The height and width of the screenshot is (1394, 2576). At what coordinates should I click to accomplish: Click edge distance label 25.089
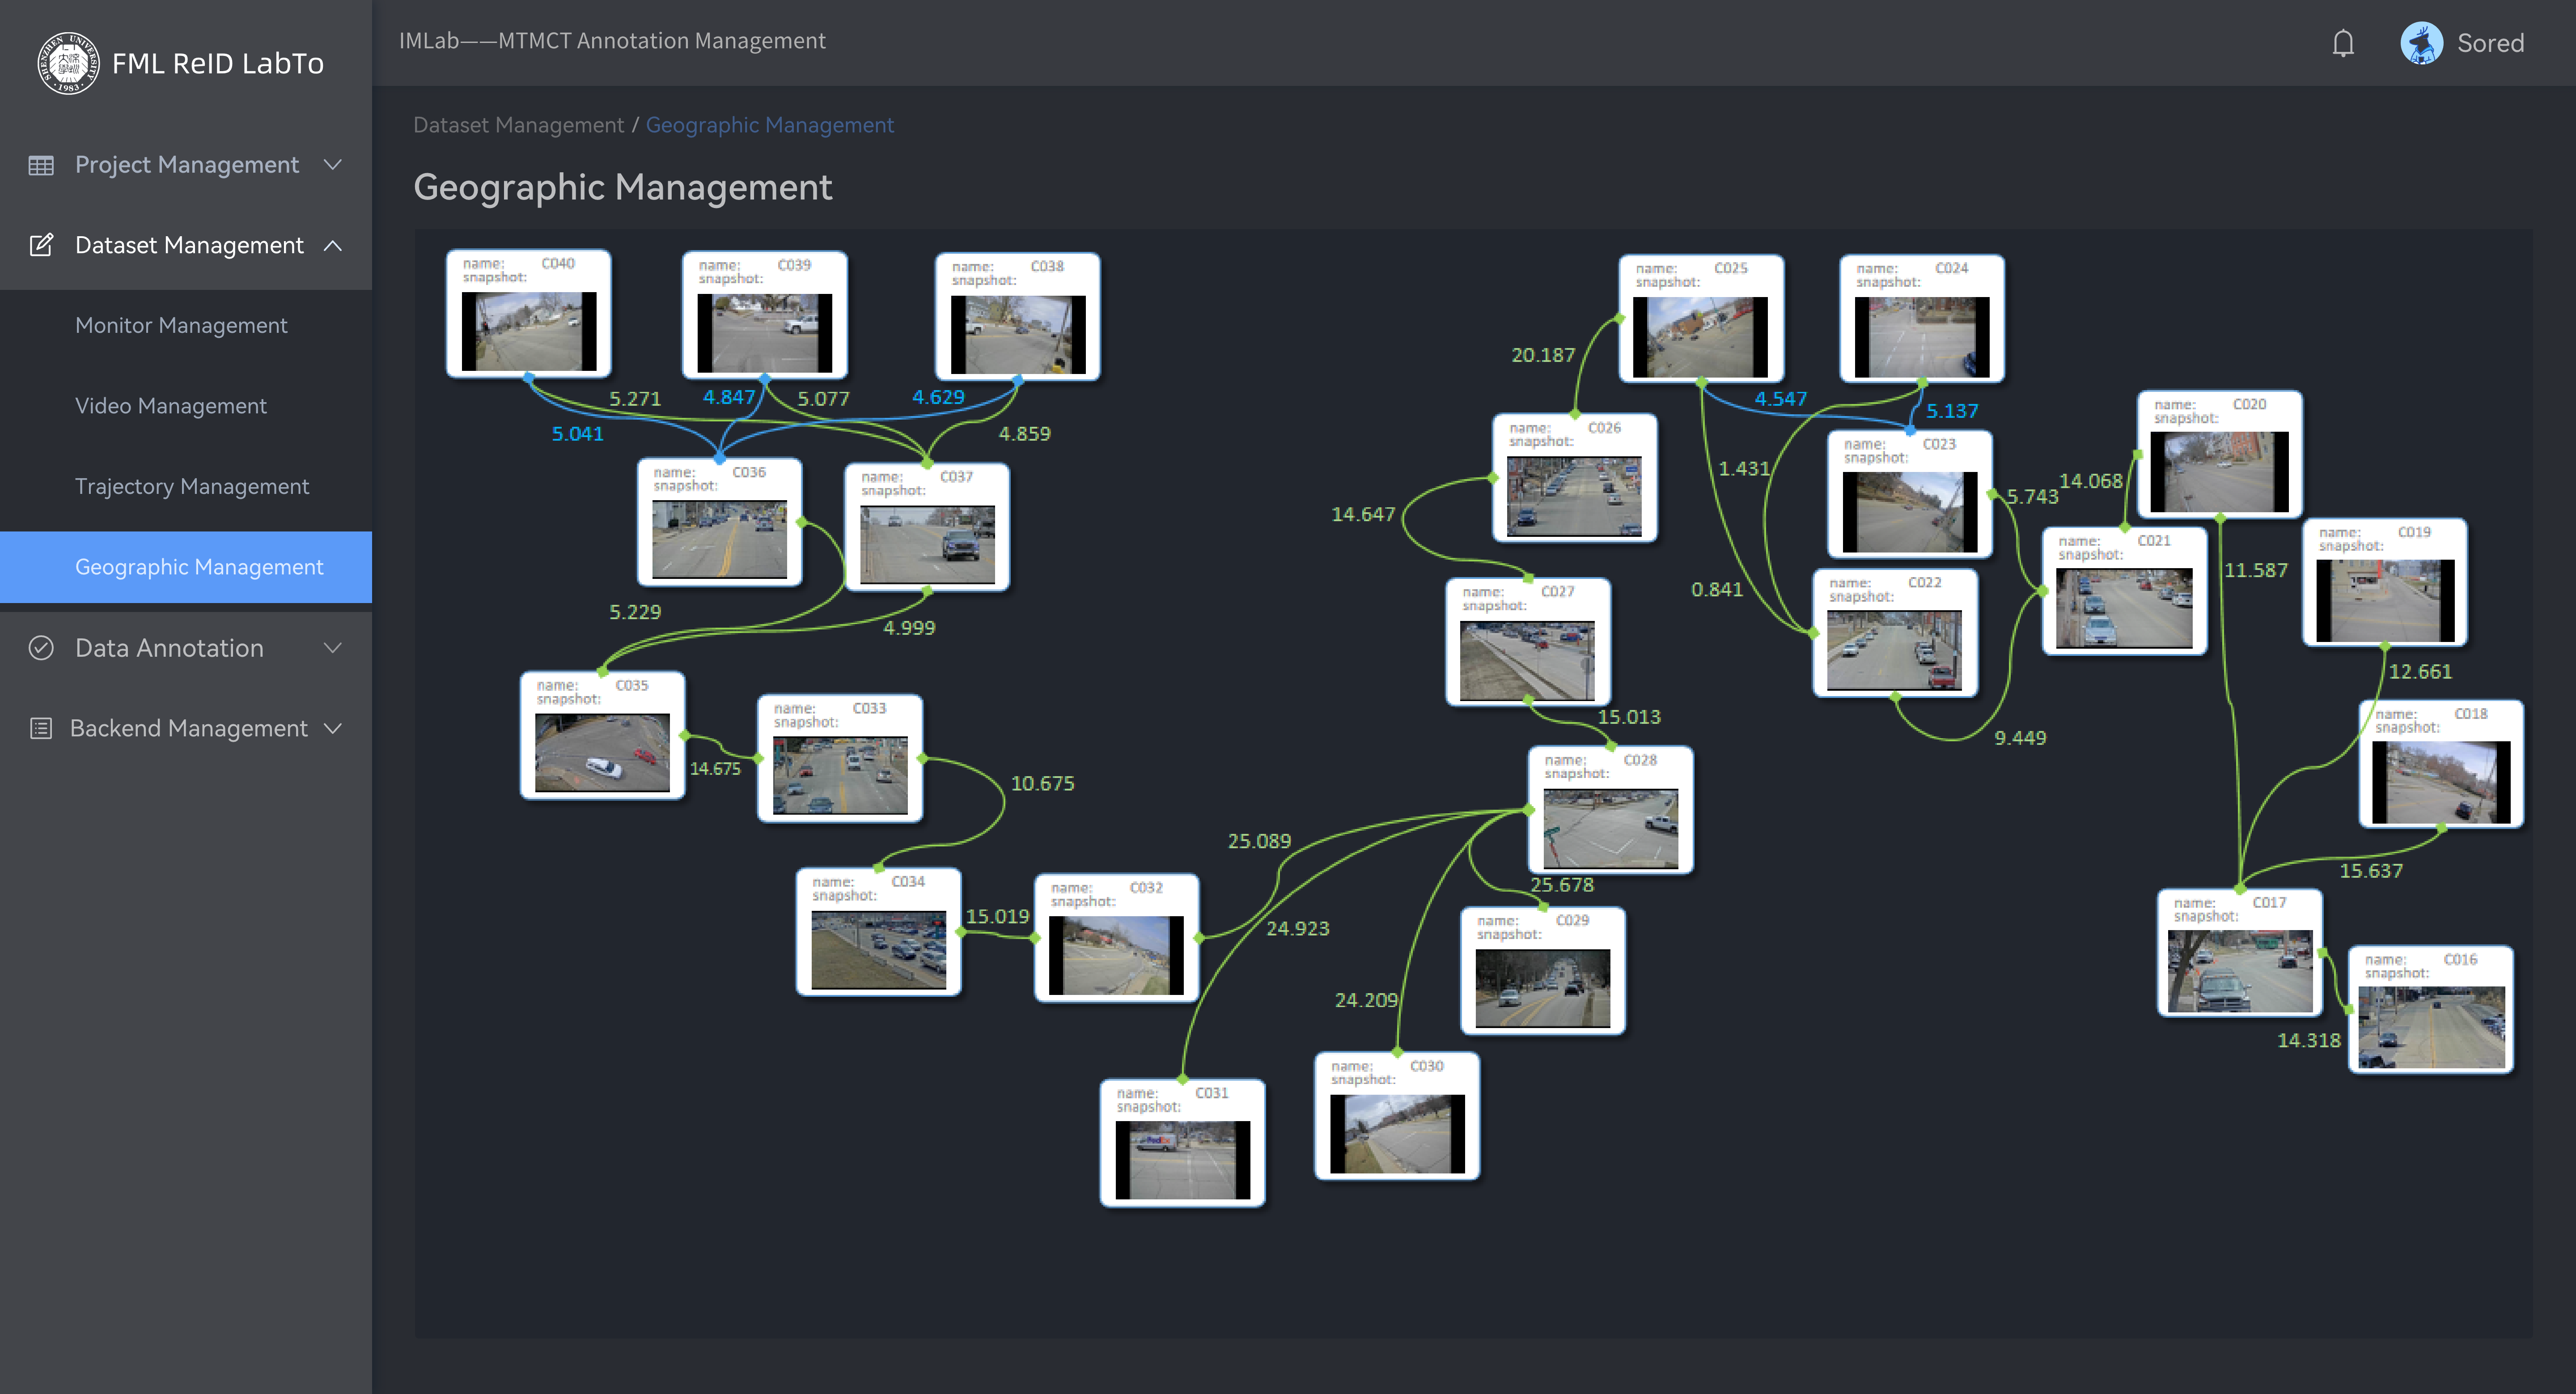coord(1259,841)
